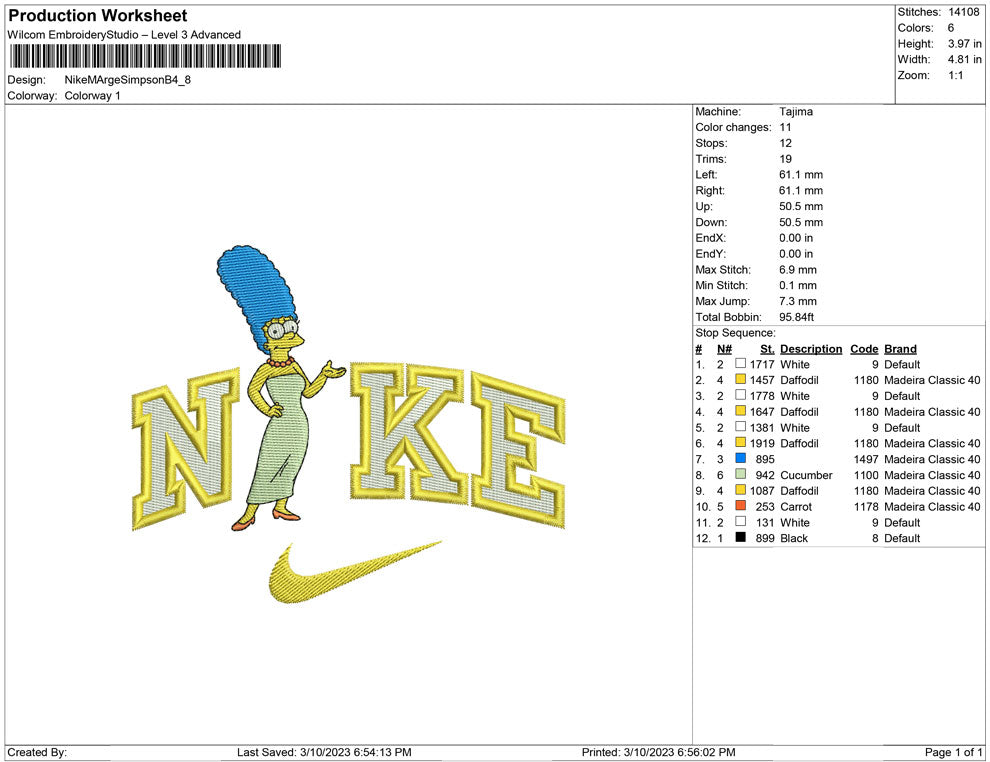Click the Daffodil swatch beside stitch count 1919
990x762 pixels.
(x=741, y=443)
